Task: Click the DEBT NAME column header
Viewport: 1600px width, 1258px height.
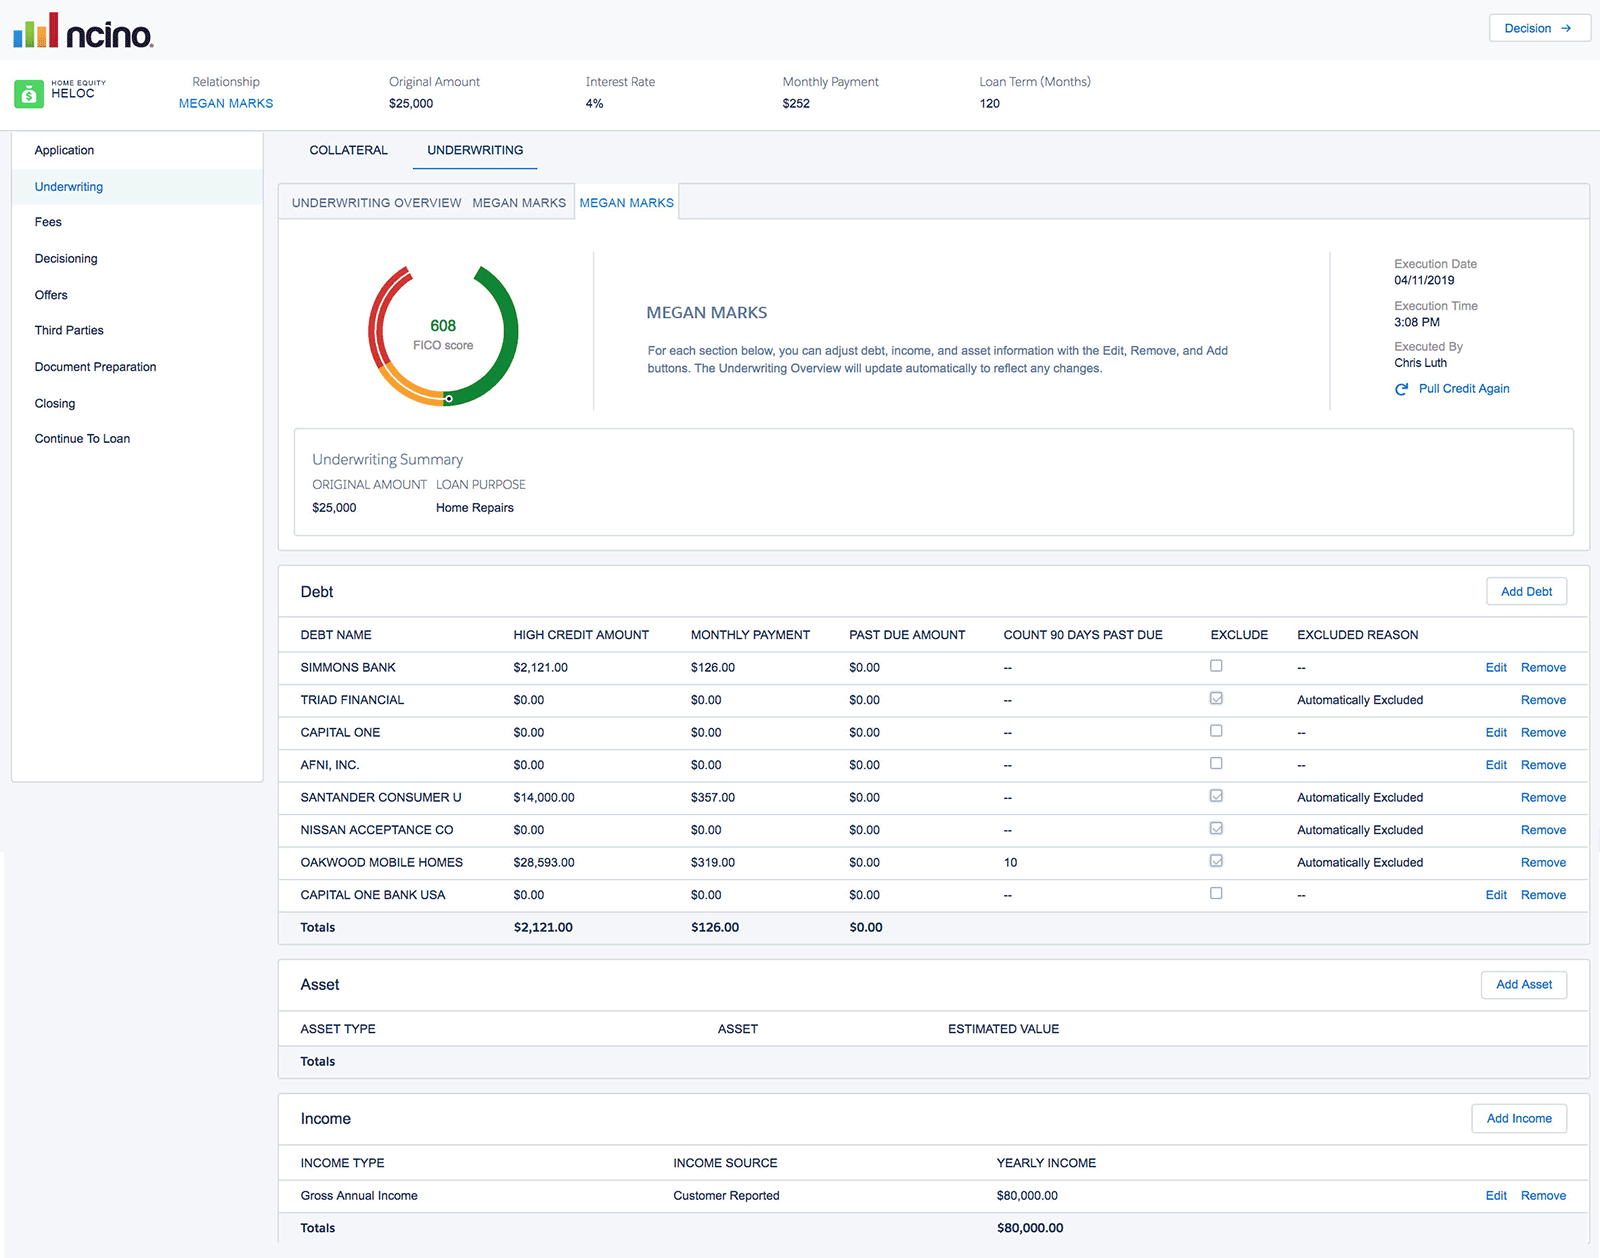Action: coord(336,635)
